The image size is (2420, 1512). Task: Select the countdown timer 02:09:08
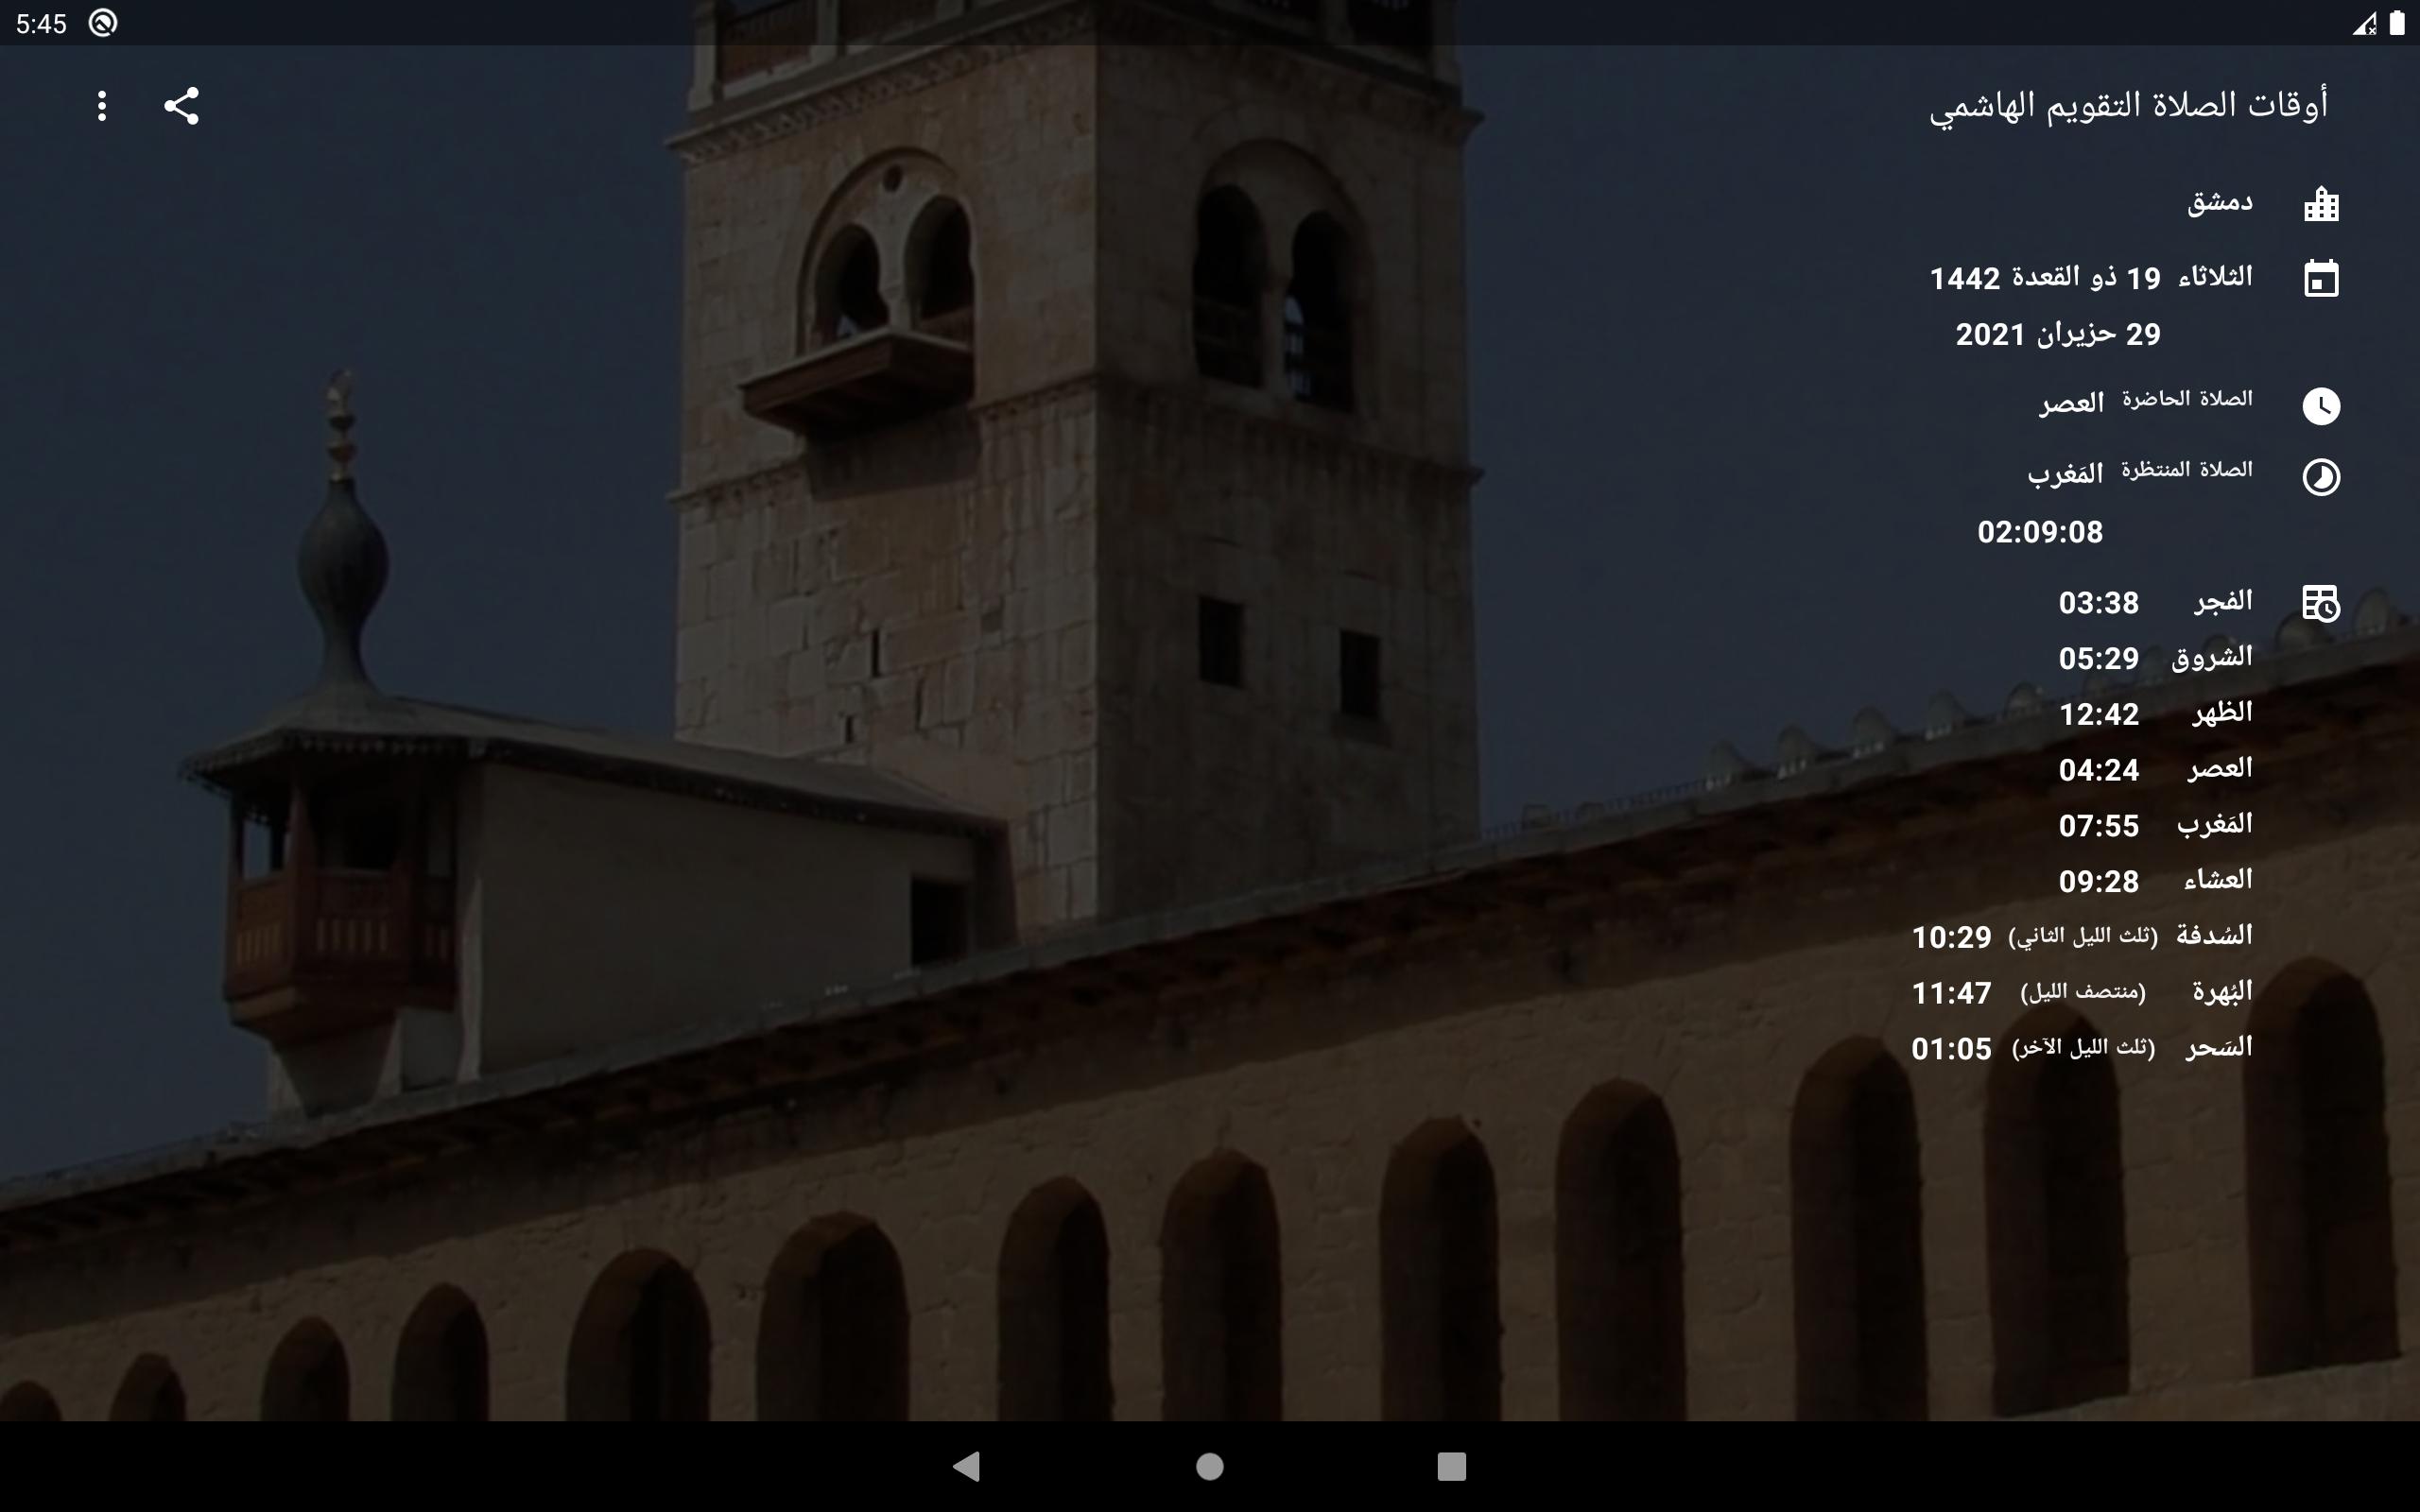coord(2040,532)
